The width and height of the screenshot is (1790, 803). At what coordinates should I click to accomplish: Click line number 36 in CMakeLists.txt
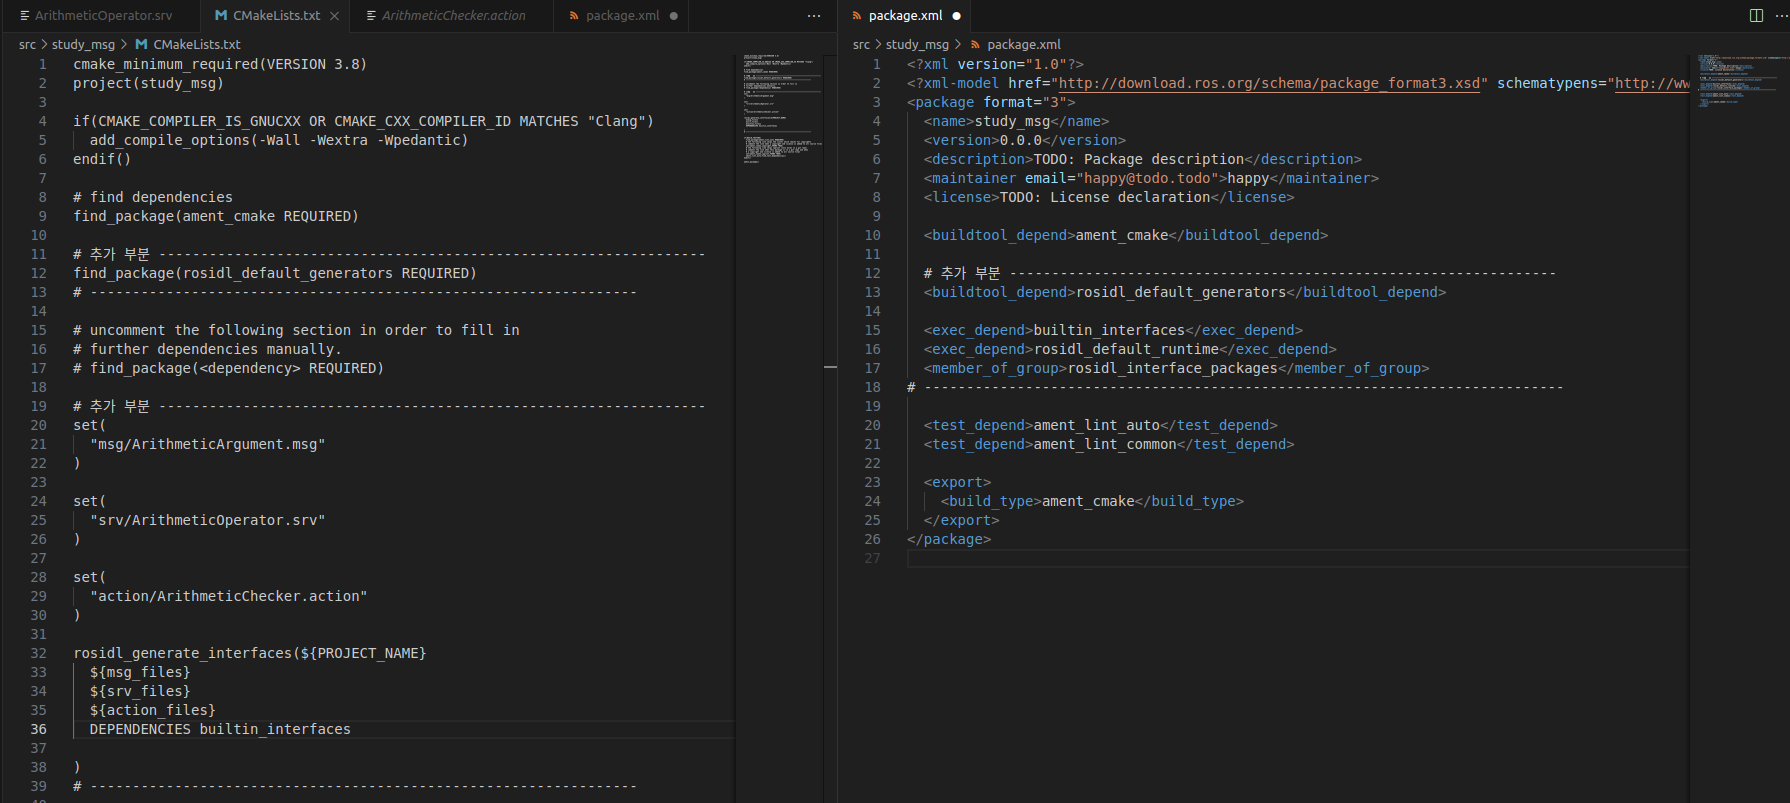click(x=38, y=730)
